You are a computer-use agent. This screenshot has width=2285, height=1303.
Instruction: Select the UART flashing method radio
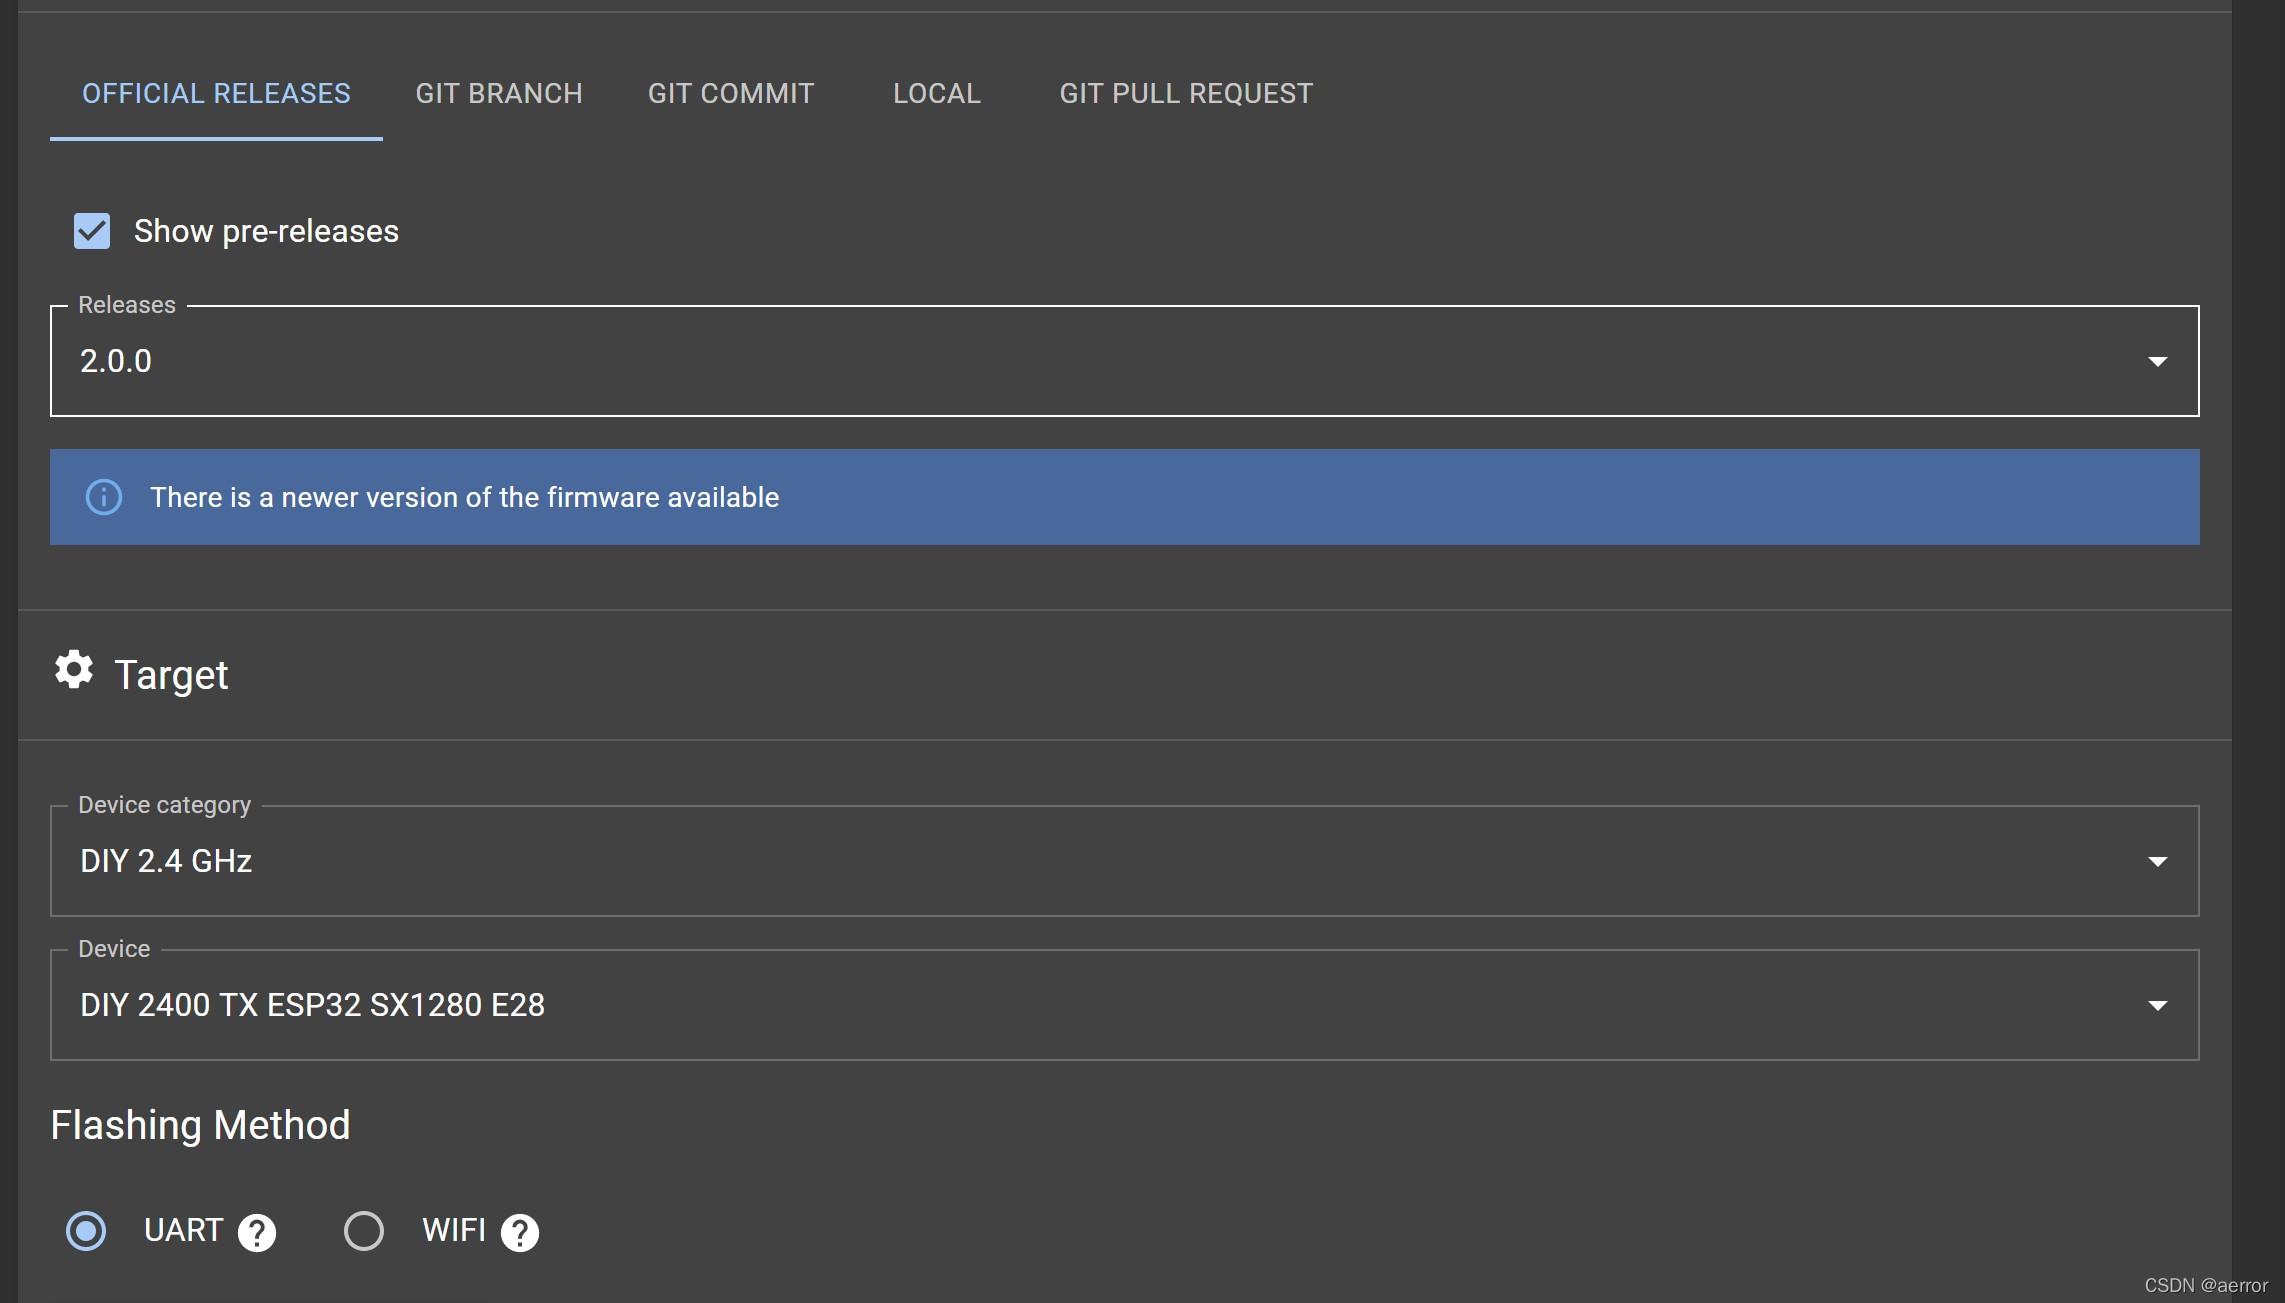(86, 1230)
